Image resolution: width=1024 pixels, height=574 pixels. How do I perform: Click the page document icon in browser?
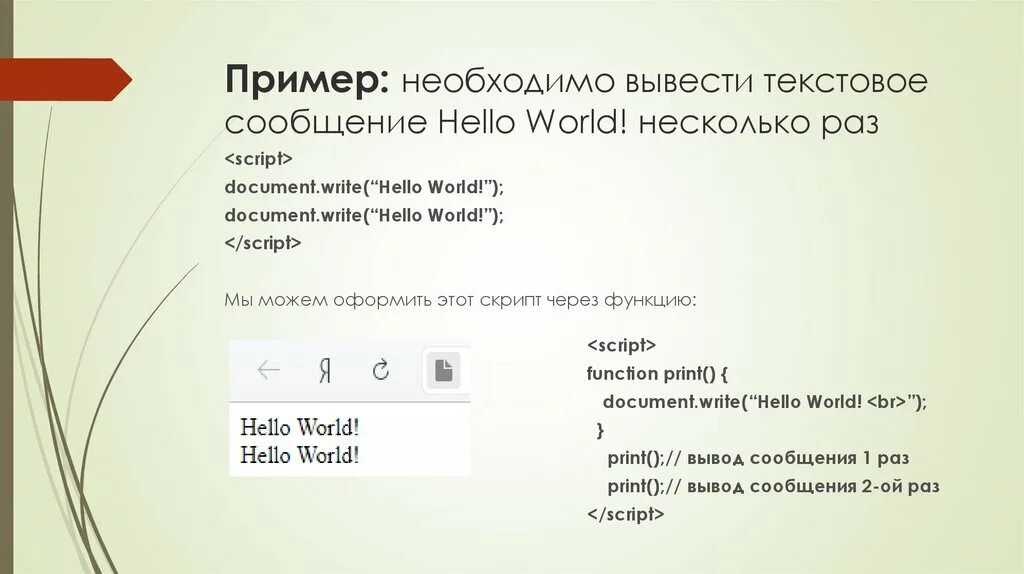tap(443, 370)
